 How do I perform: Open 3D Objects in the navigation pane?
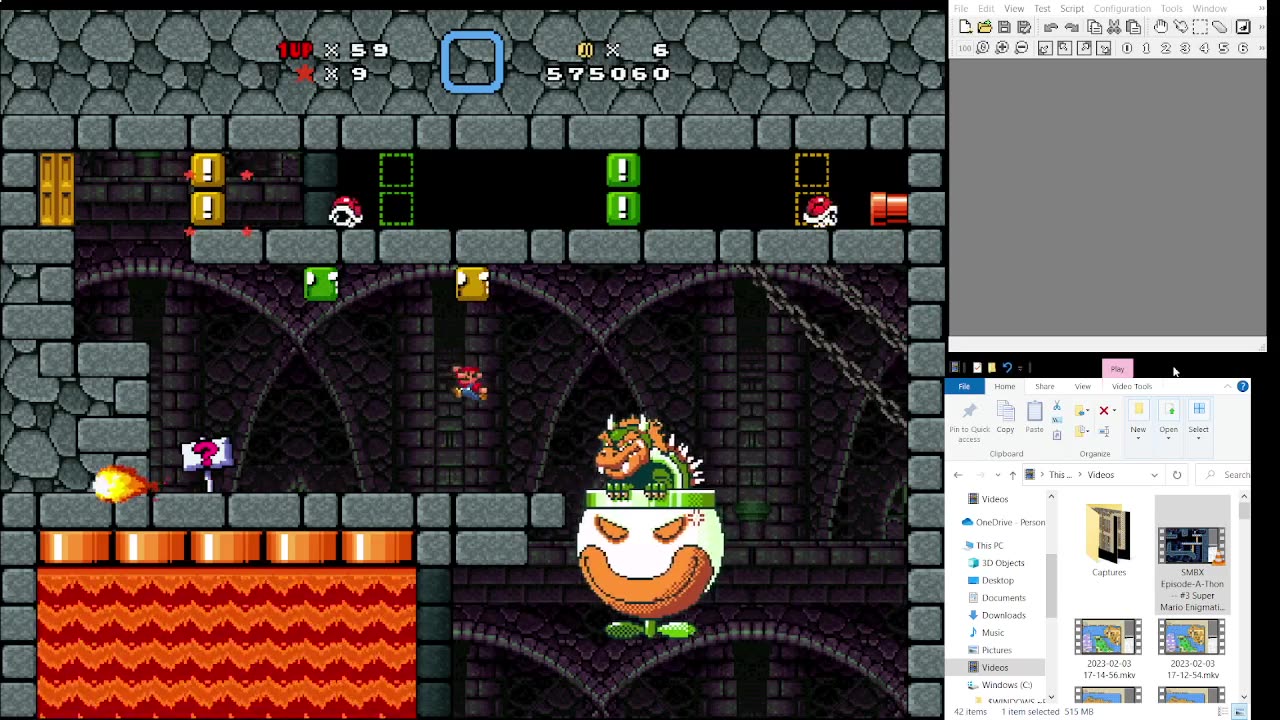(994, 563)
